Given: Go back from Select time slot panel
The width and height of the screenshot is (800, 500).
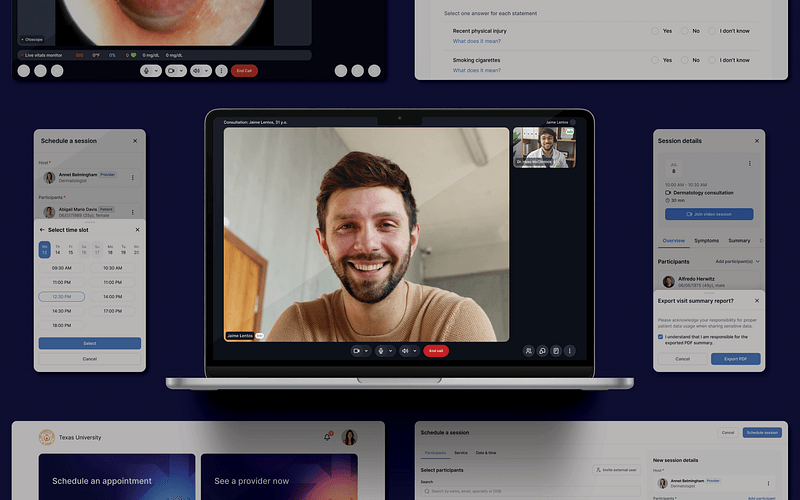Looking at the screenshot, I should 42,229.
